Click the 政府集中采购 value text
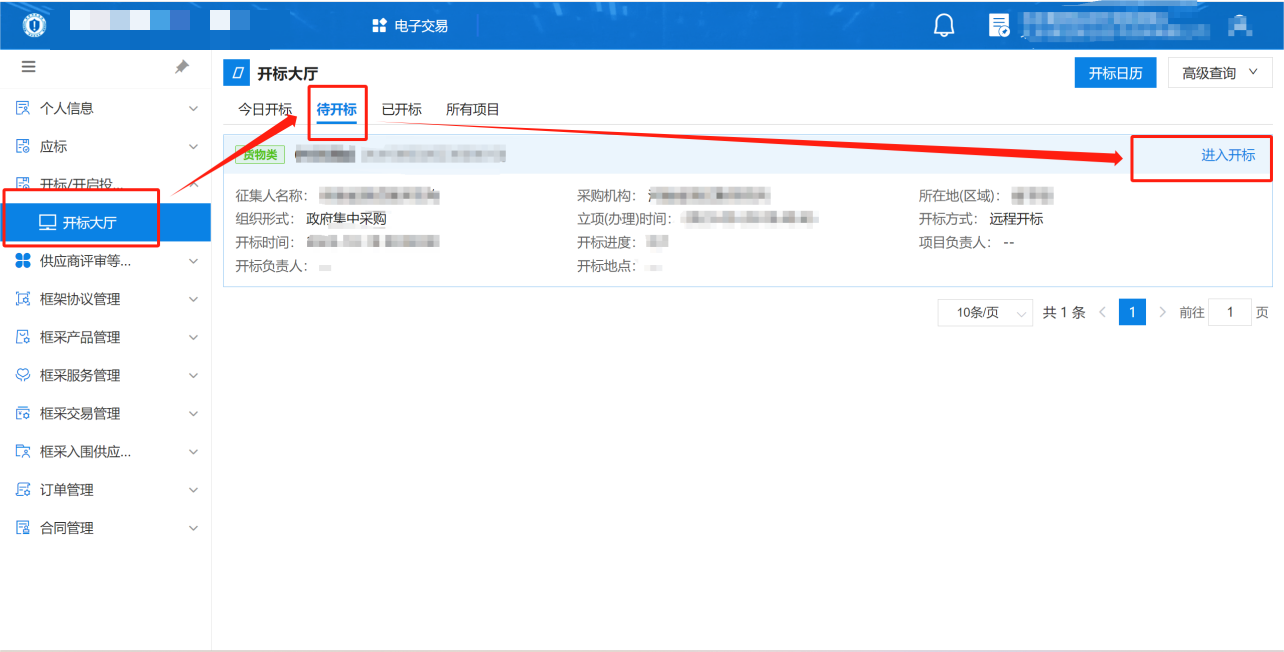The width and height of the screenshot is (1284, 652). [x=346, y=219]
